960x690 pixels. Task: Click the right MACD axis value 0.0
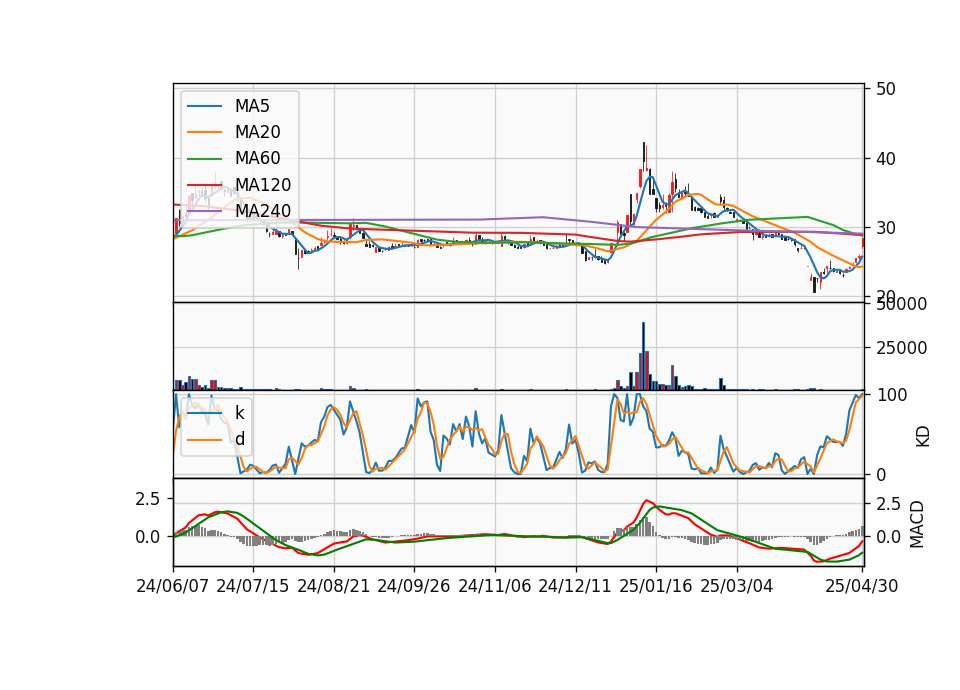pos(888,538)
